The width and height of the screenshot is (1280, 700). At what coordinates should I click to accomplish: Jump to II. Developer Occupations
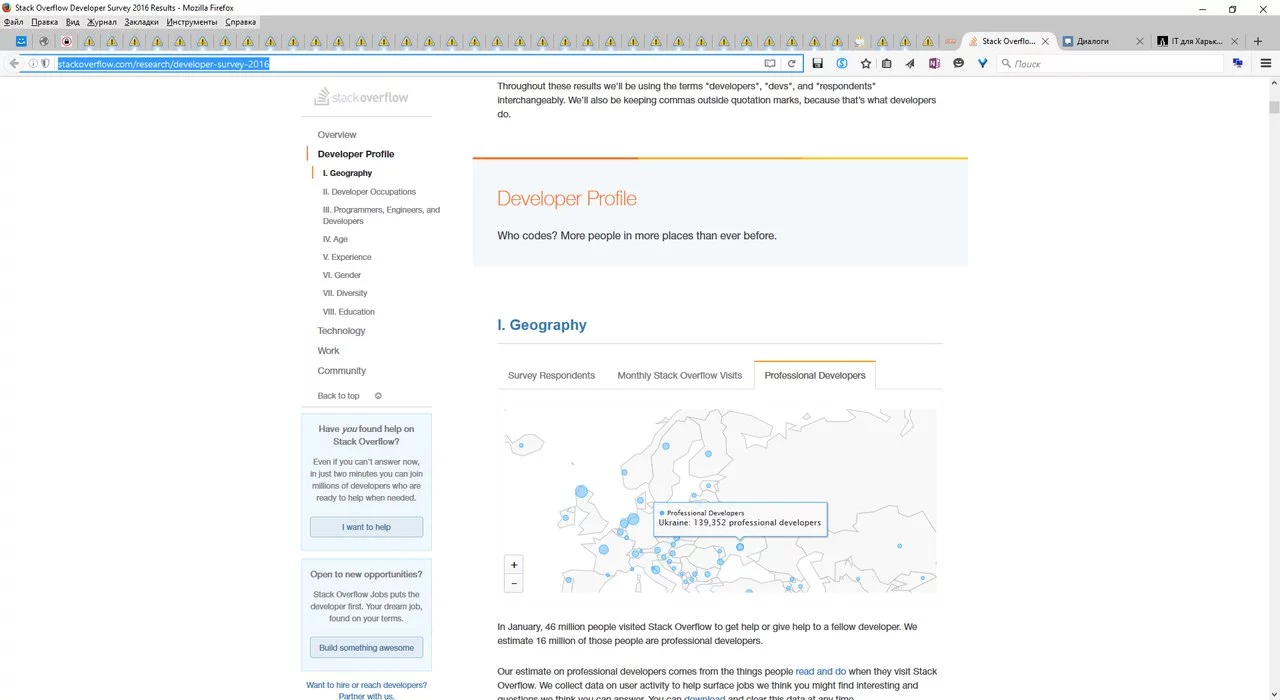pyautogui.click(x=369, y=192)
